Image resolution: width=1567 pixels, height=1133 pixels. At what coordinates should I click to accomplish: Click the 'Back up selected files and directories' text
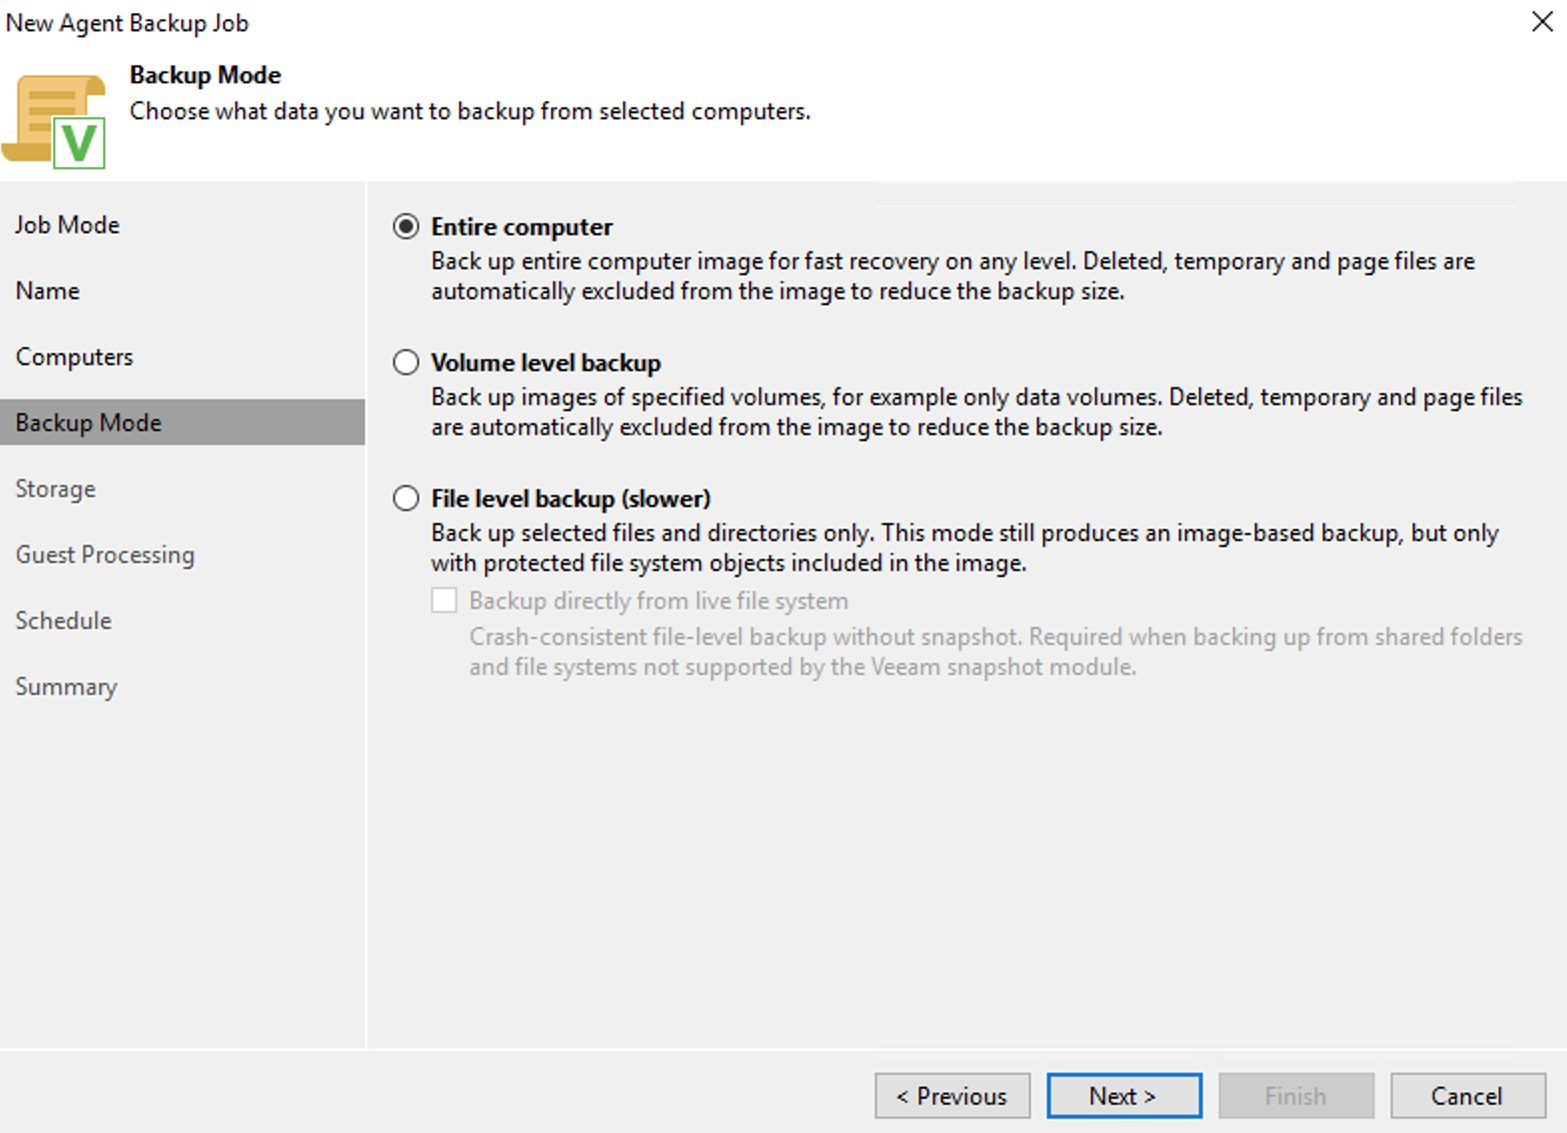(965, 548)
